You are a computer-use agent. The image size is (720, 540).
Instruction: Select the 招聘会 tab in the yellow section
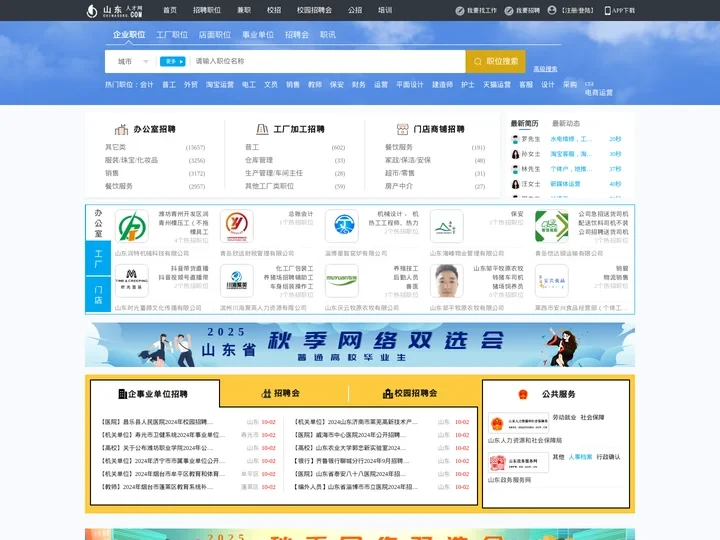280,394
